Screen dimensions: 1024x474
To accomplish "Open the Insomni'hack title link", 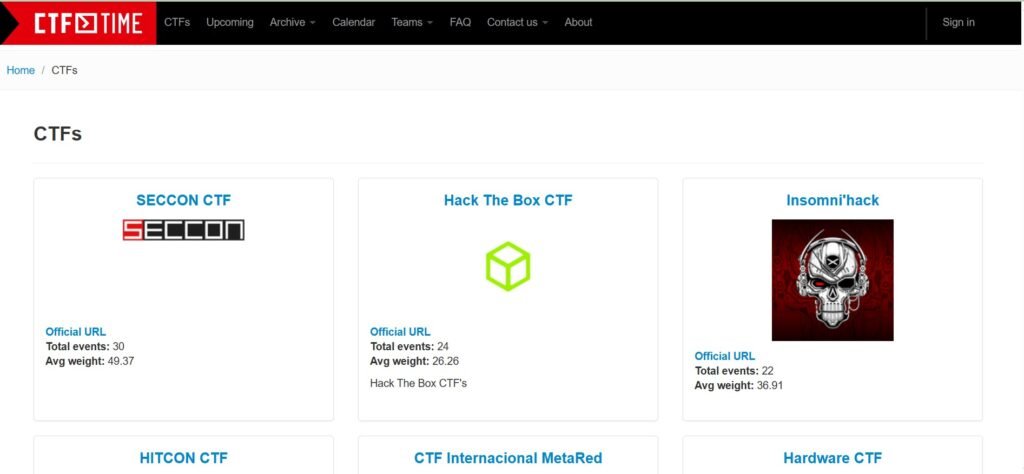I will [x=833, y=200].
